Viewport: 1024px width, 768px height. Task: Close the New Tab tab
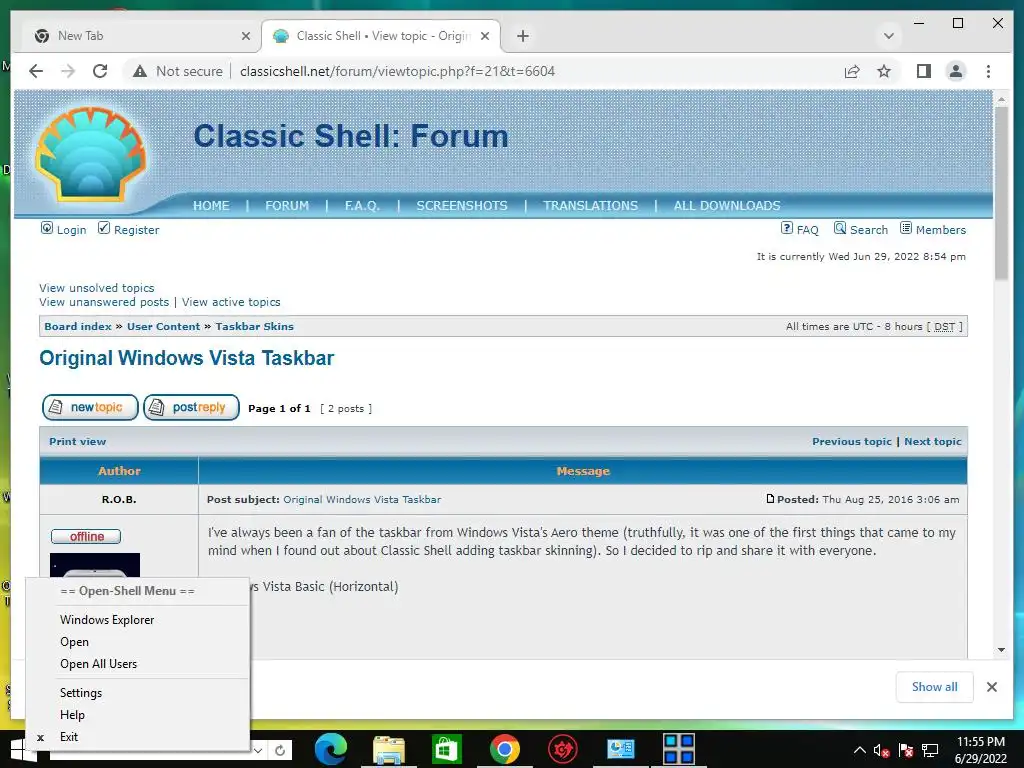(x=246, y=36)
